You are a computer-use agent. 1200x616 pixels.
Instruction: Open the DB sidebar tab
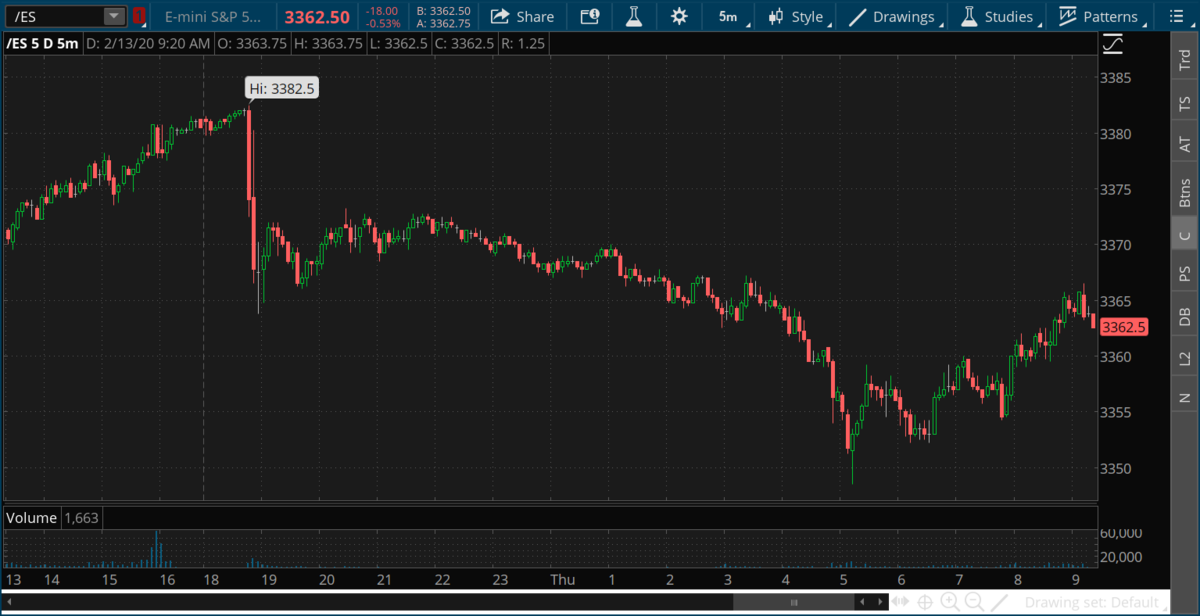tap(1185, 316)
